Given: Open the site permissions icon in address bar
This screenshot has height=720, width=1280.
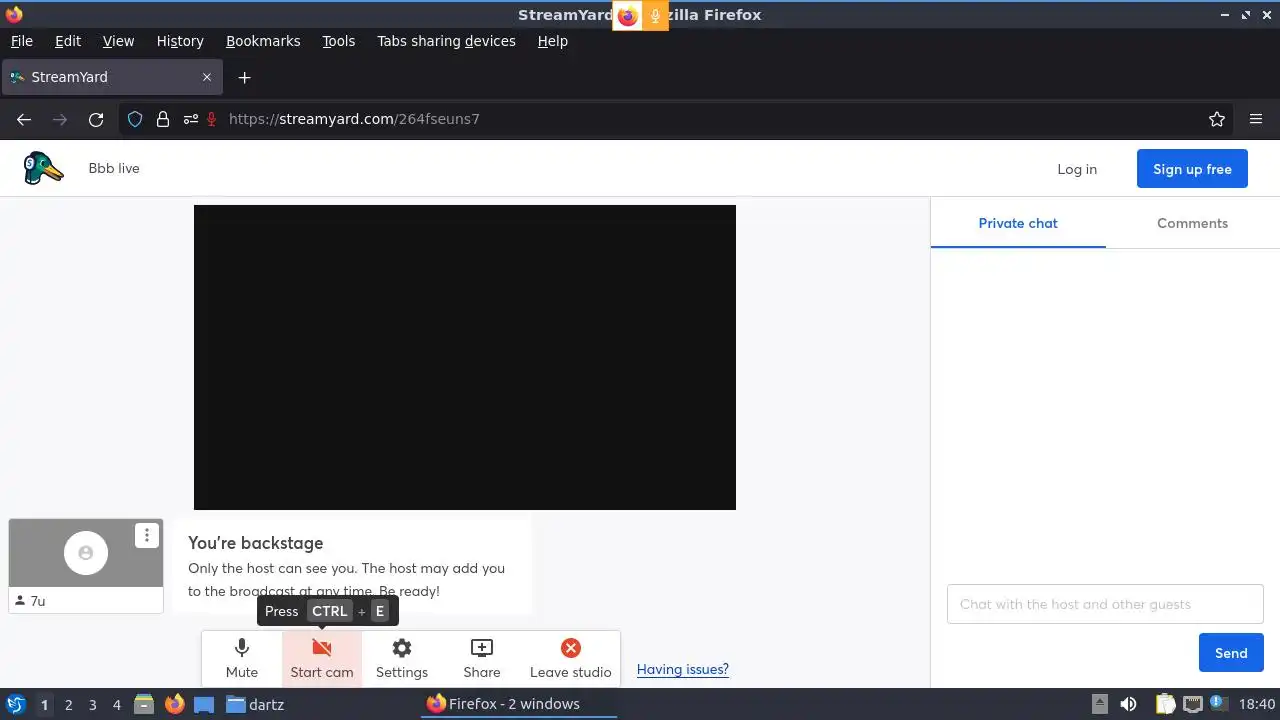Looking at the screenshot, I should click(x=190, y=119).
